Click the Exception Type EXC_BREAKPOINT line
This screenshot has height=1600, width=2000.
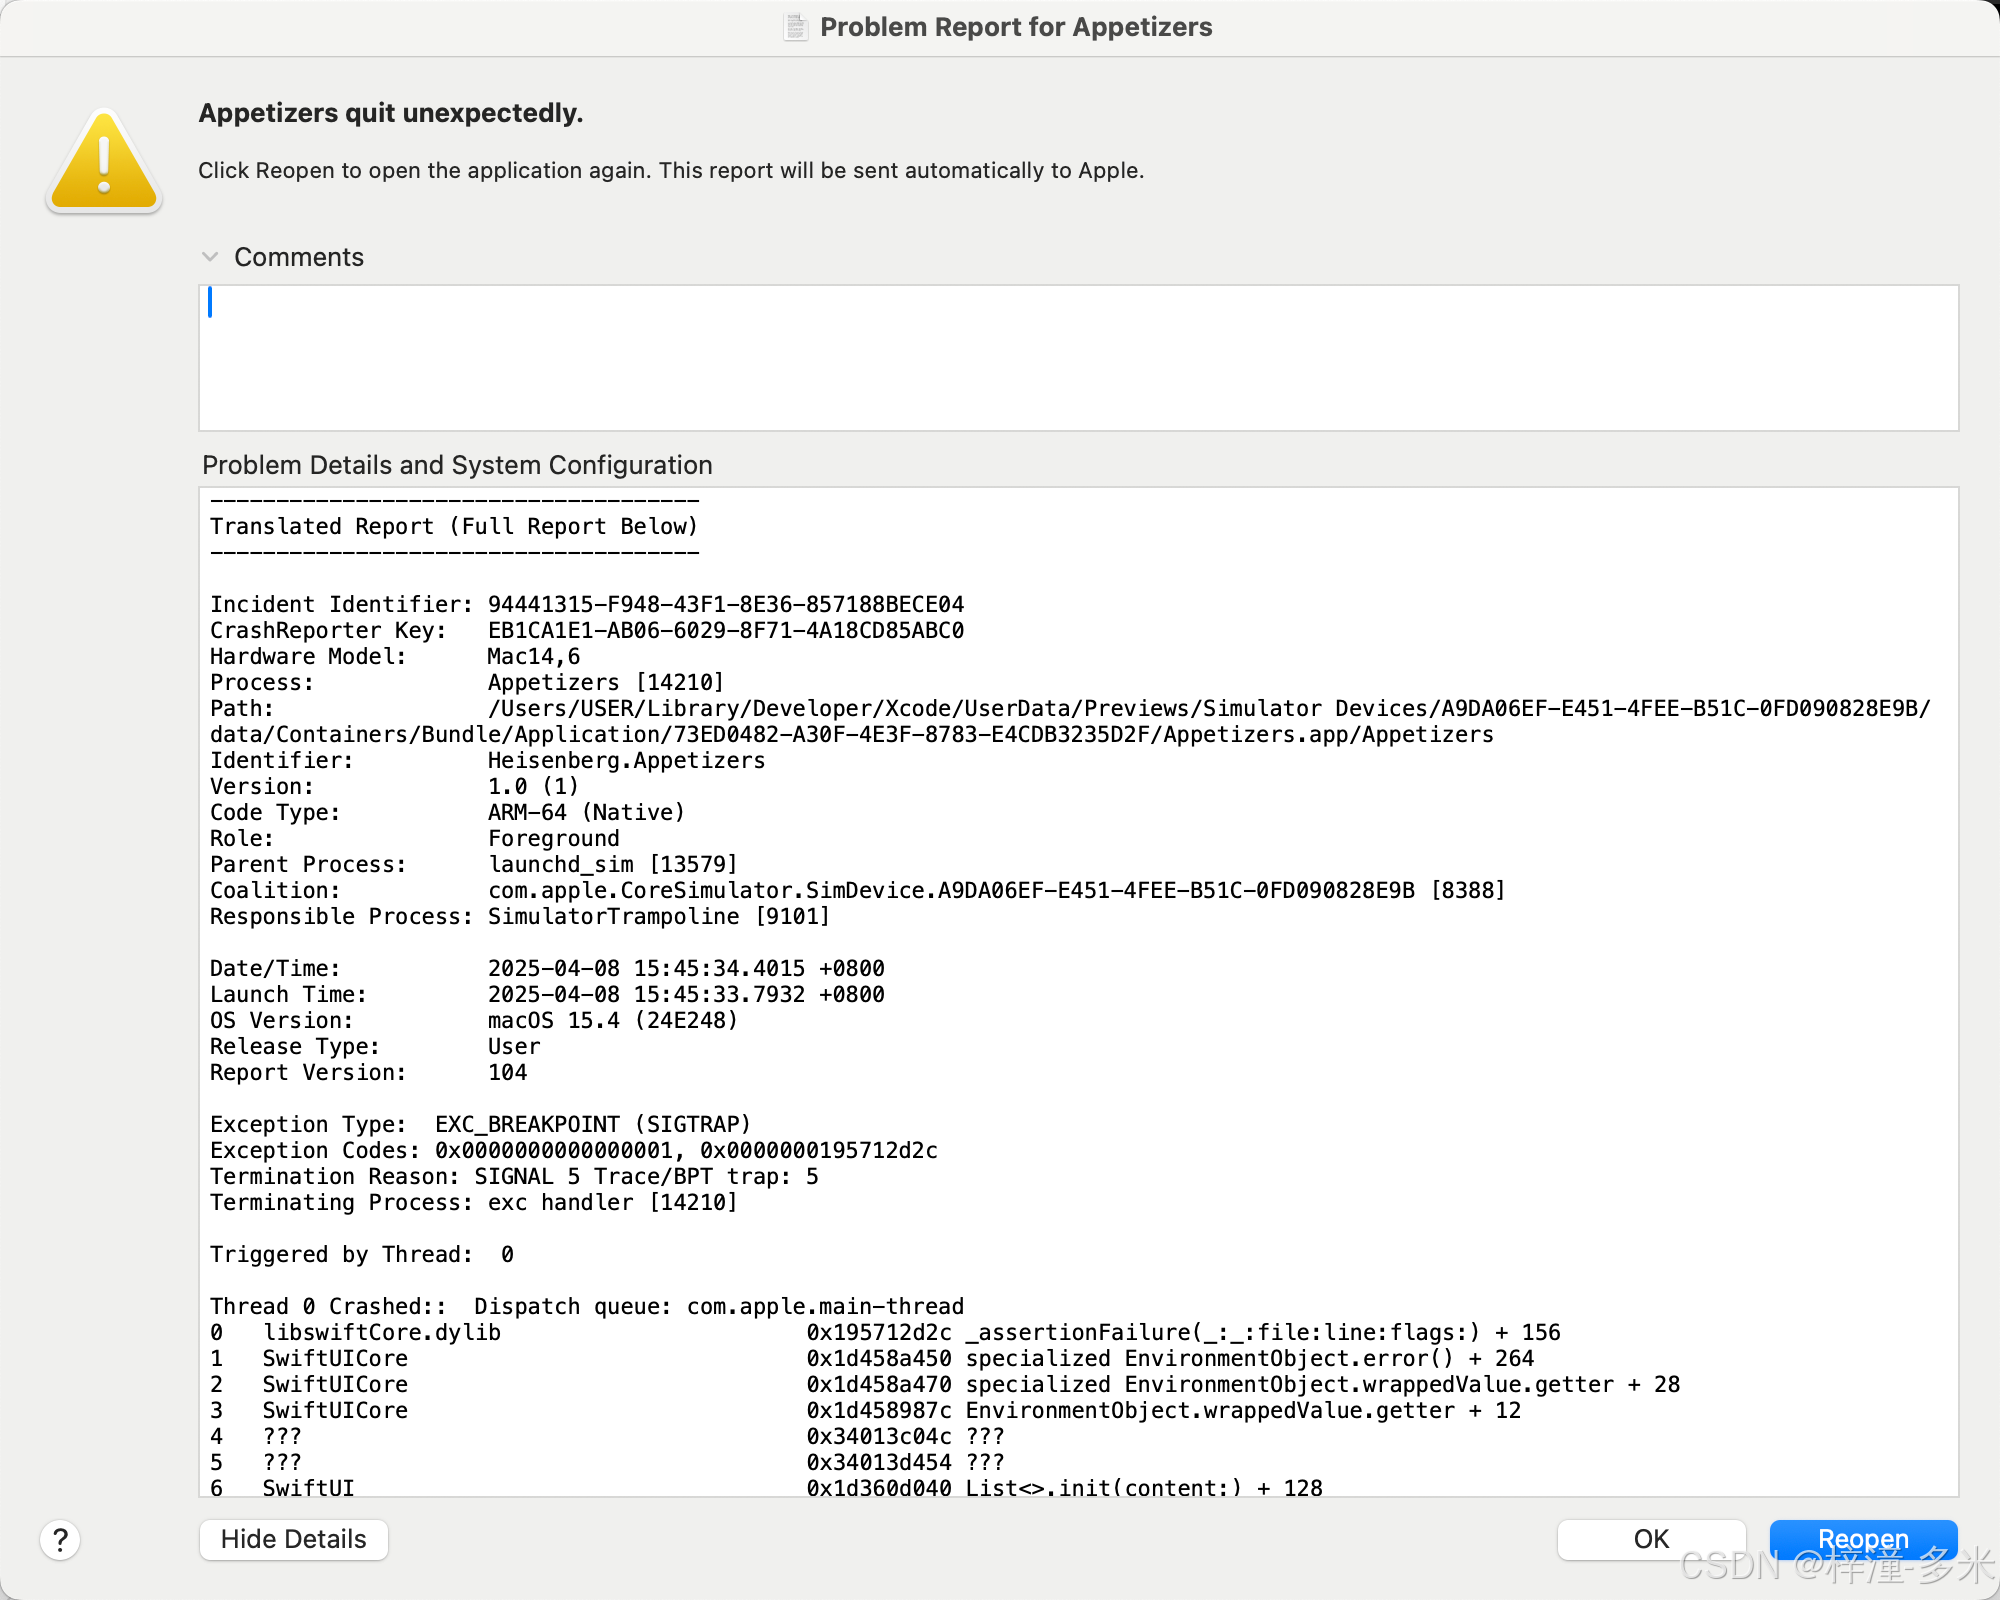[480, 1124]
